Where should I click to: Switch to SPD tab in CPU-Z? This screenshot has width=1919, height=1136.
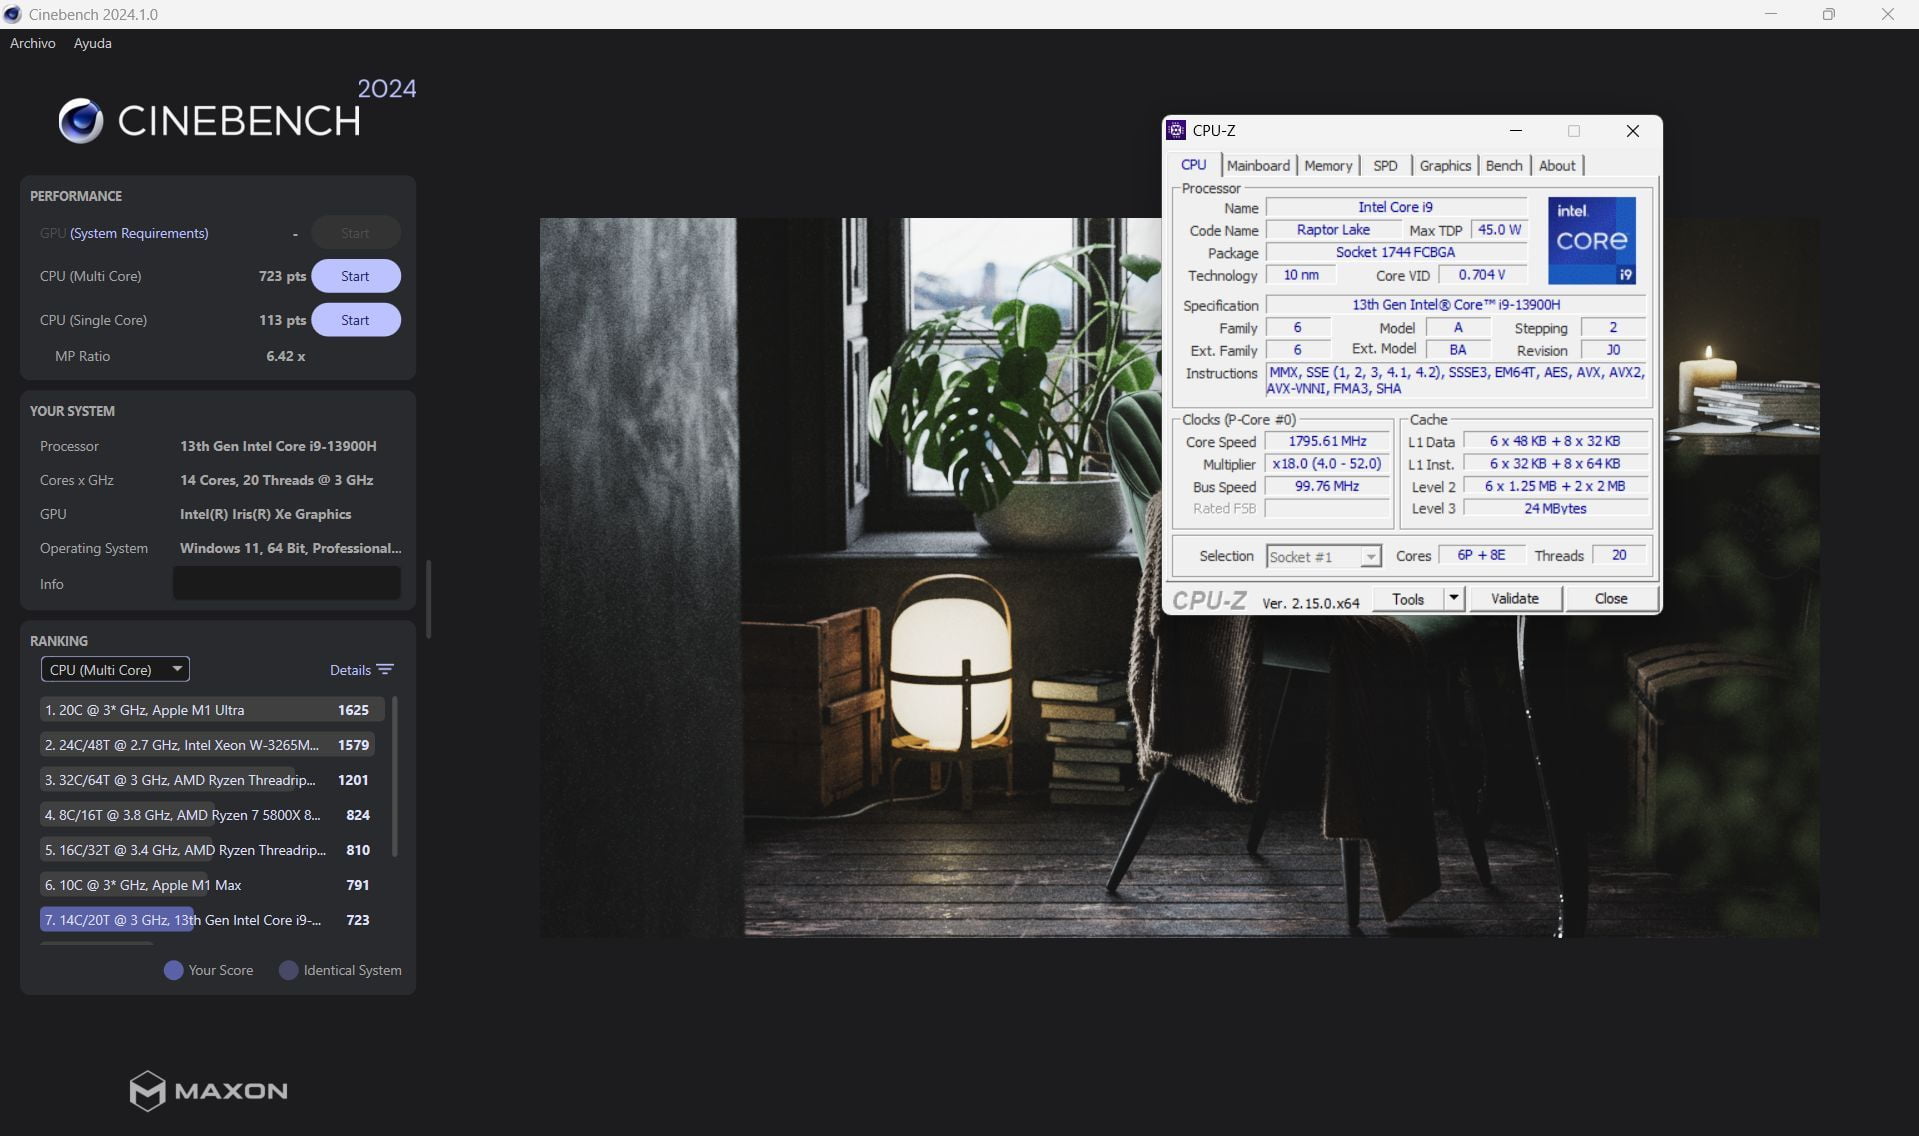click(x=1385, y=166)
